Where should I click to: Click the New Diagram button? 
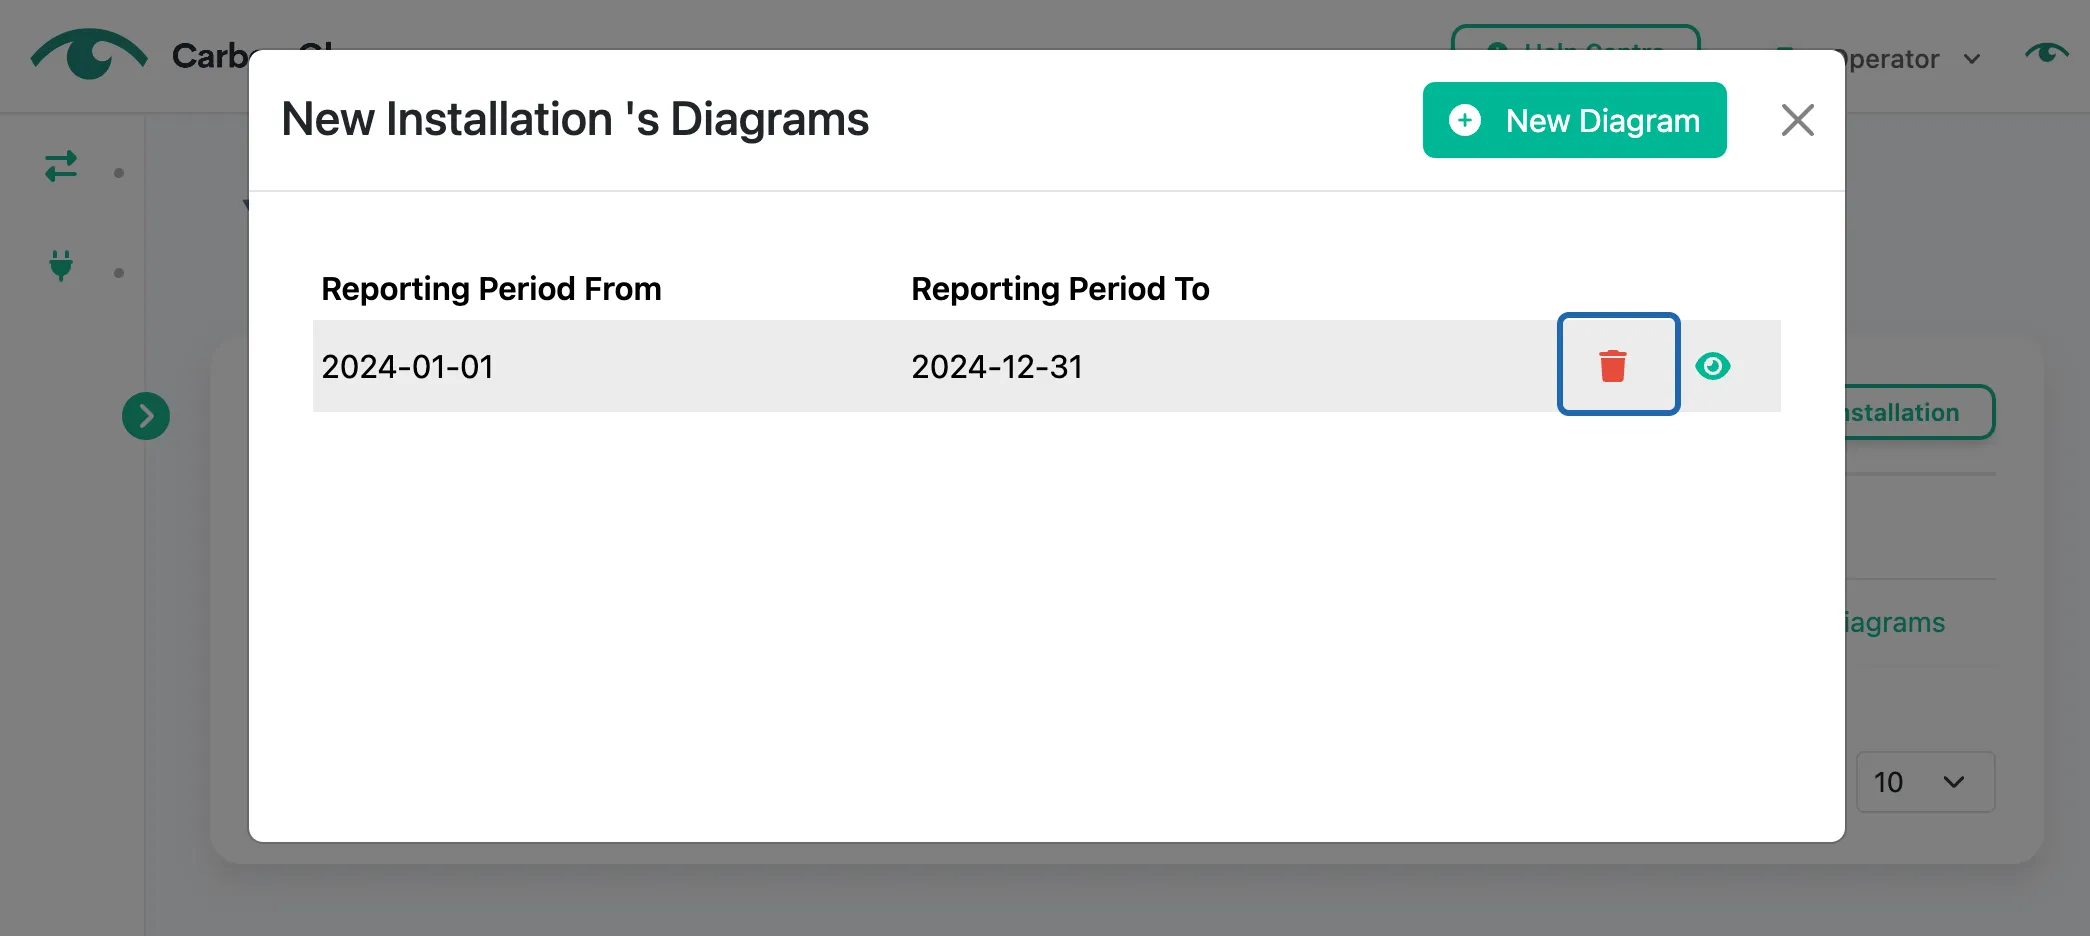tap(1574, 120)
